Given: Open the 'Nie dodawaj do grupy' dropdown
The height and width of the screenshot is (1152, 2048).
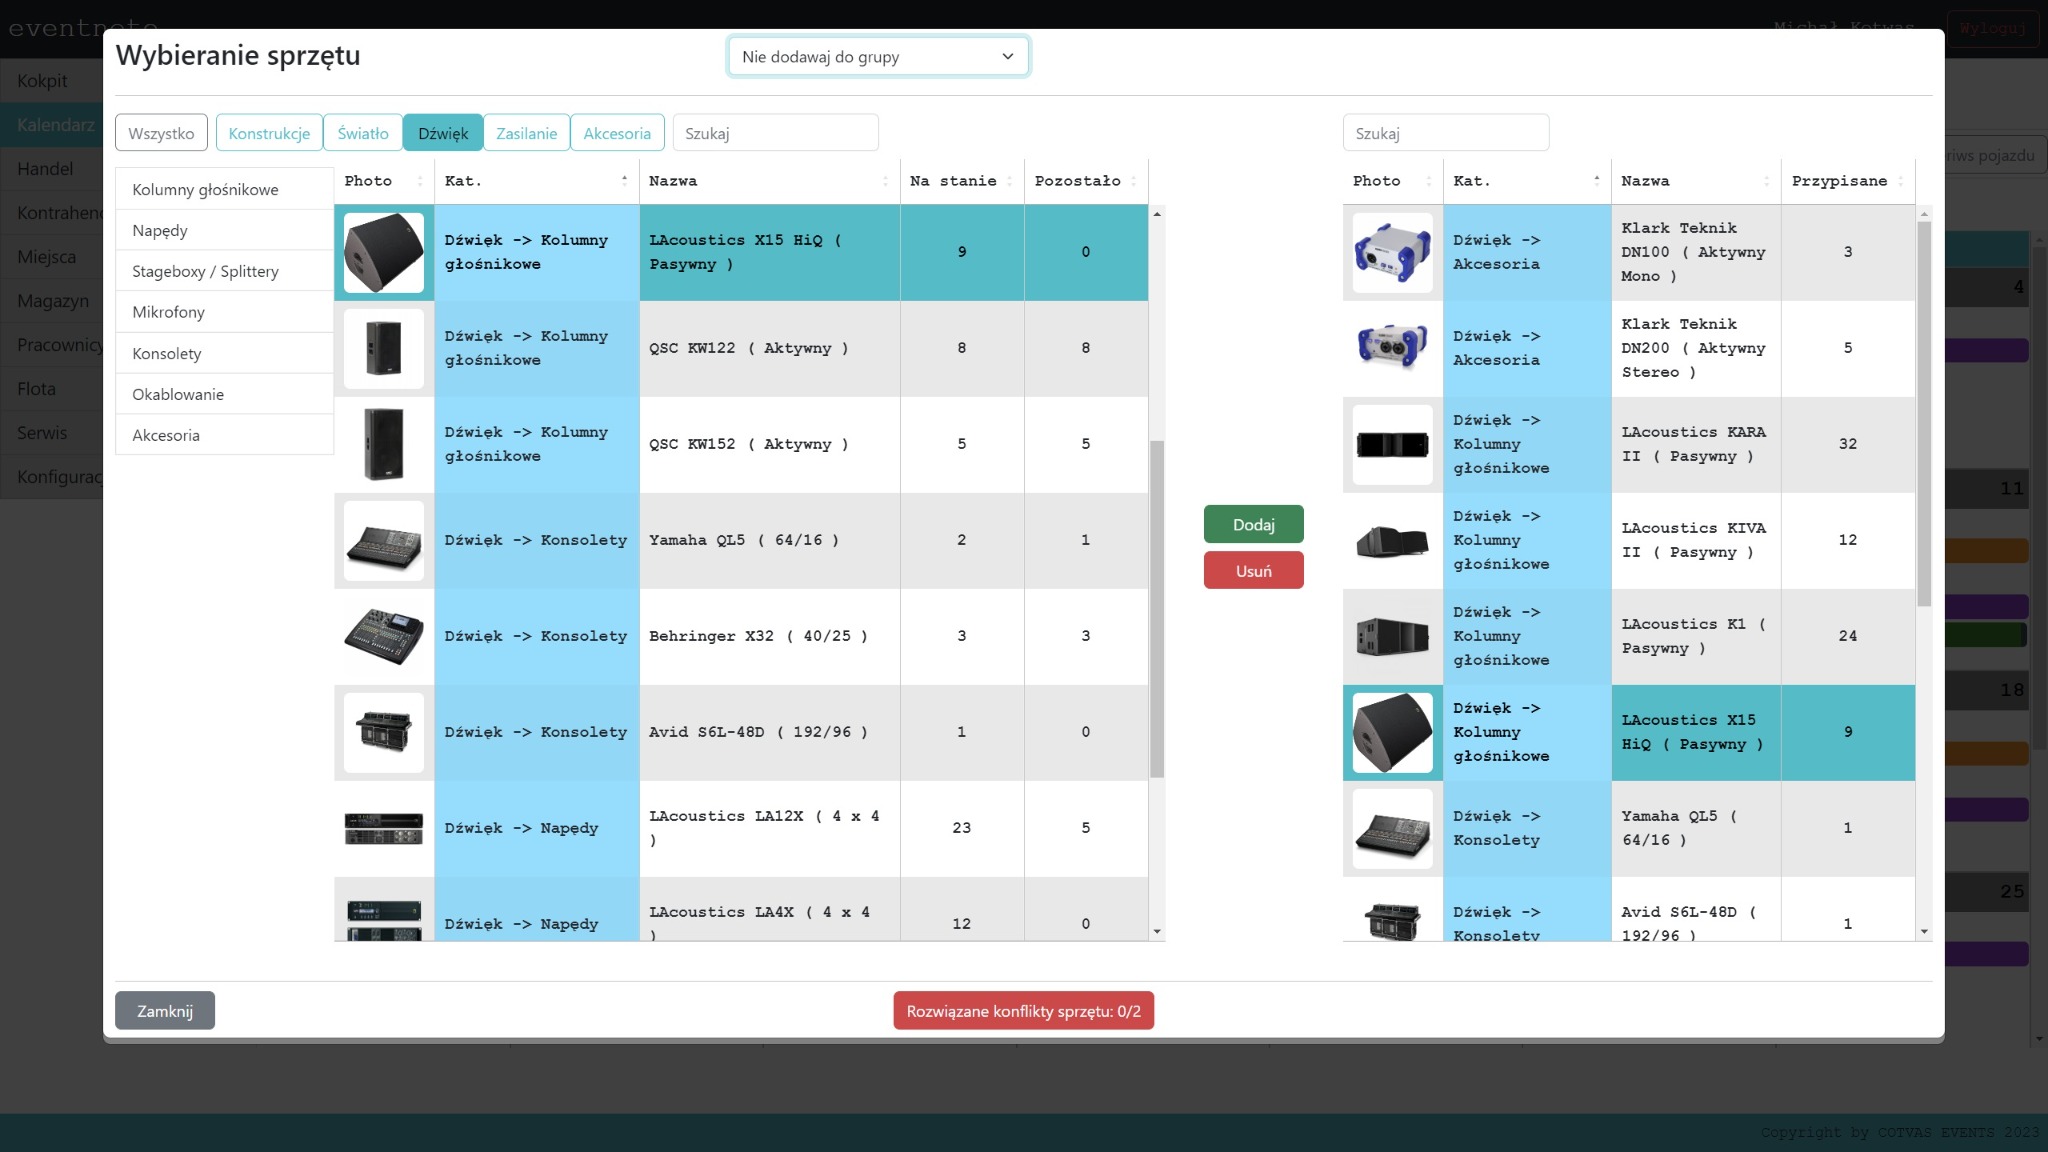Looking at the screenshot, I should pyautogui.click(x=877, y=57).
